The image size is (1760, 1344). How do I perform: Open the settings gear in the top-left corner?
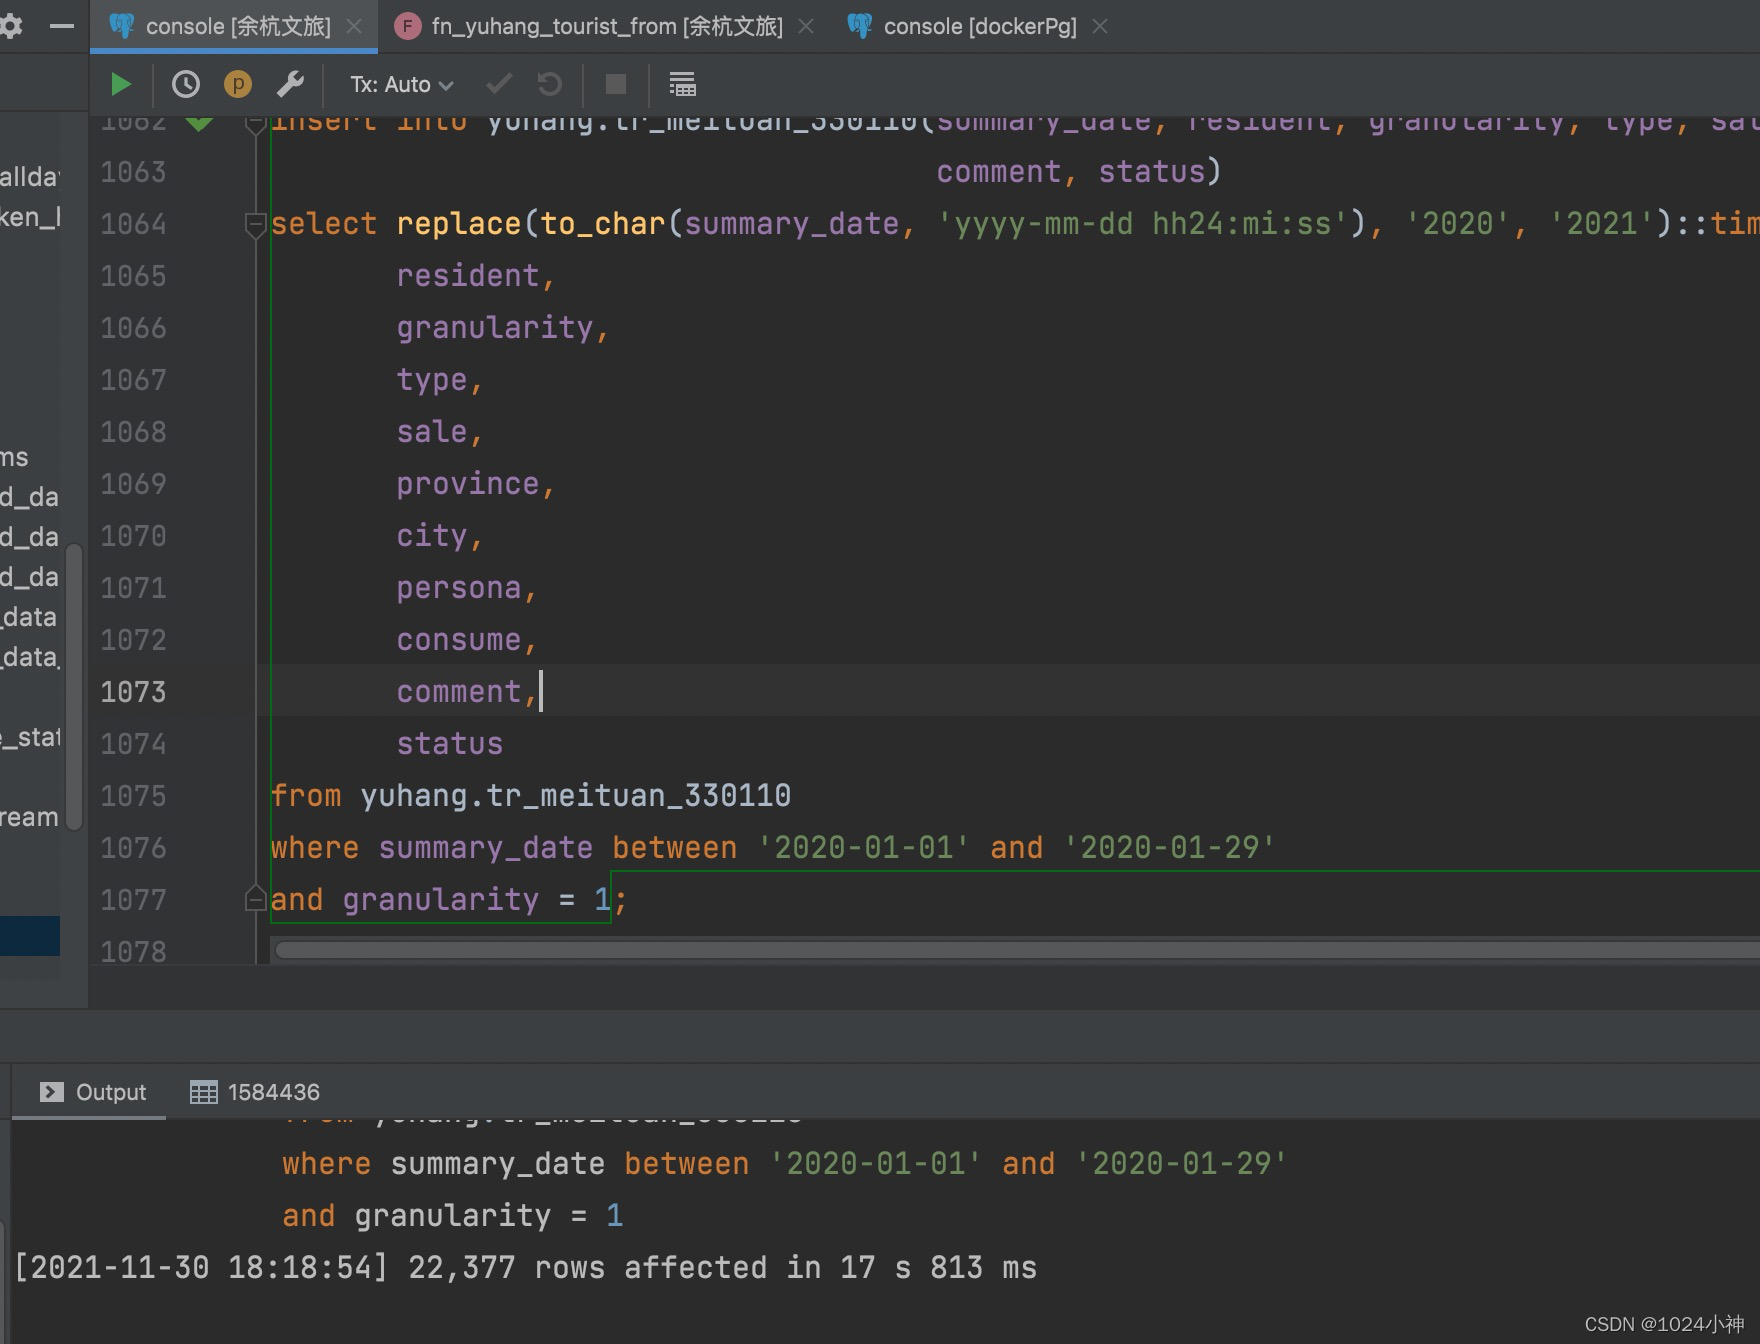coord(12,26)
